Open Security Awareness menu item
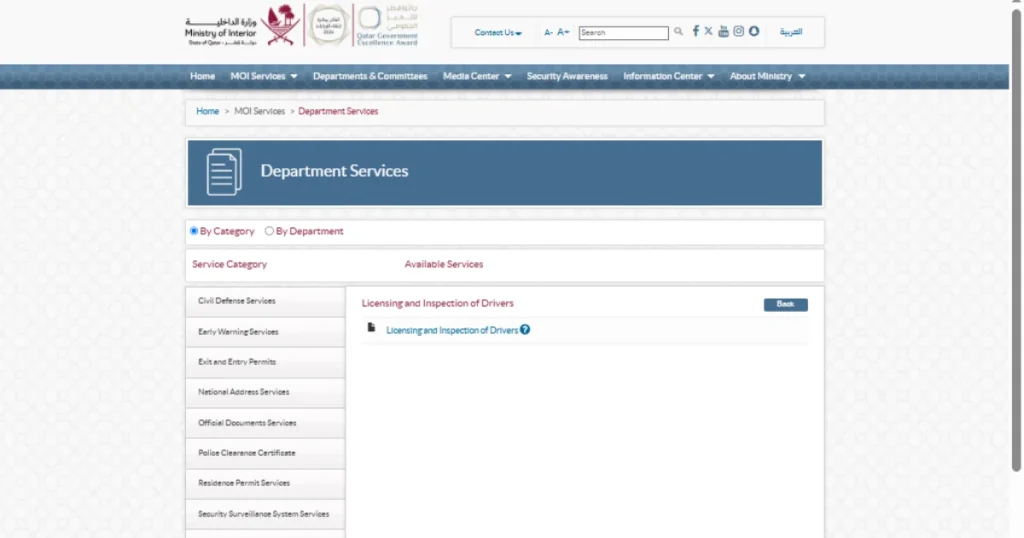 tap(567, 76)
